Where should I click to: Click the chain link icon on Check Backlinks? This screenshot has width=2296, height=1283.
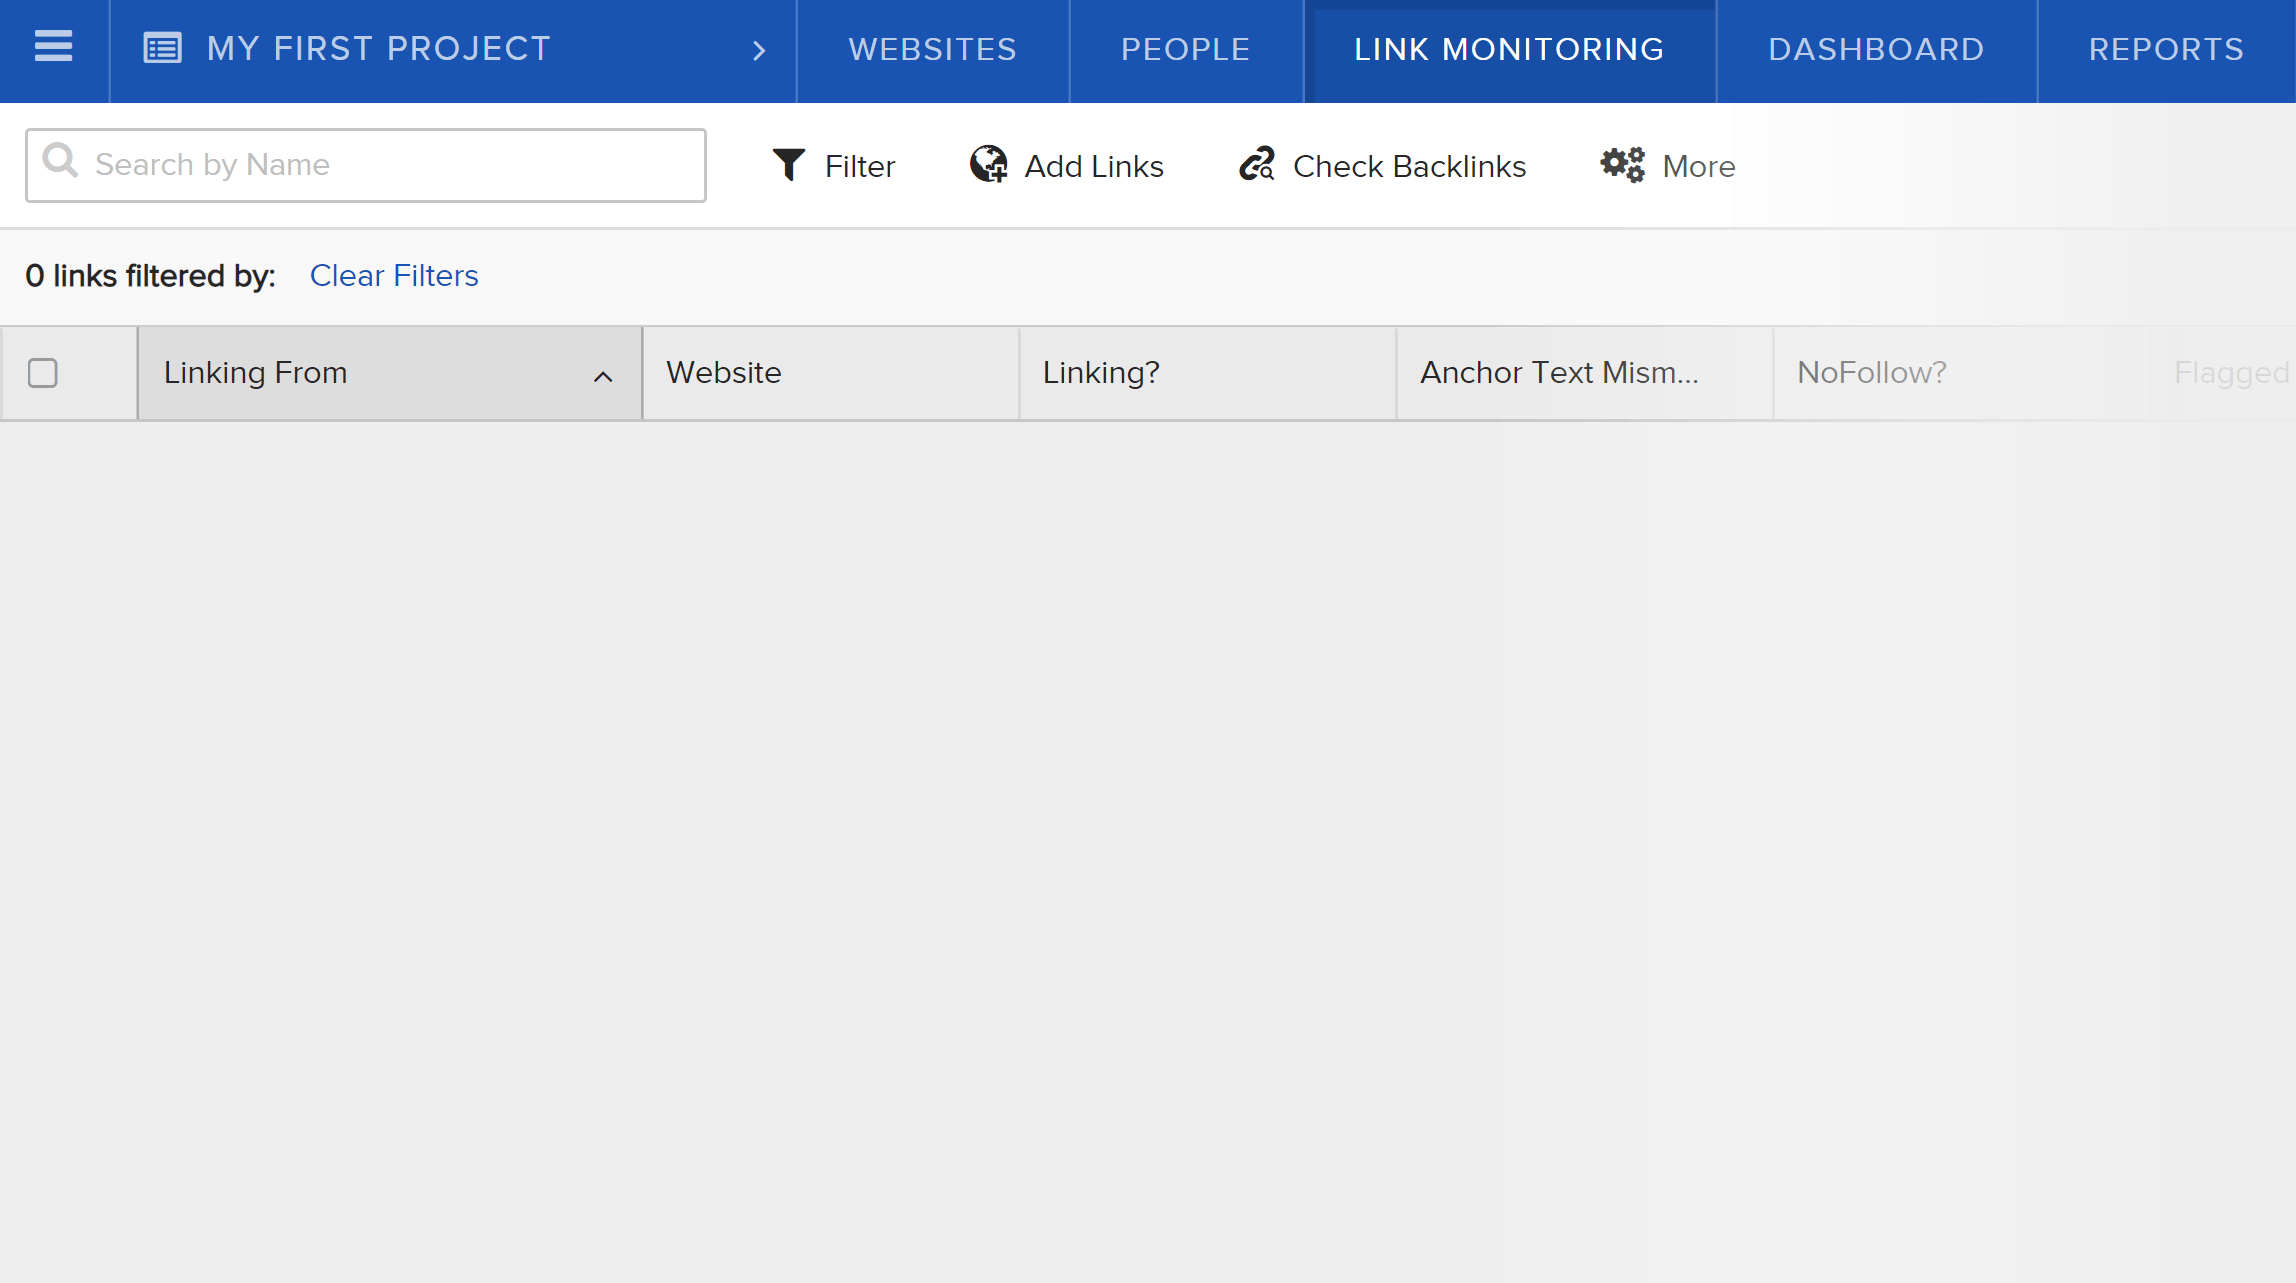[1257, 165]
